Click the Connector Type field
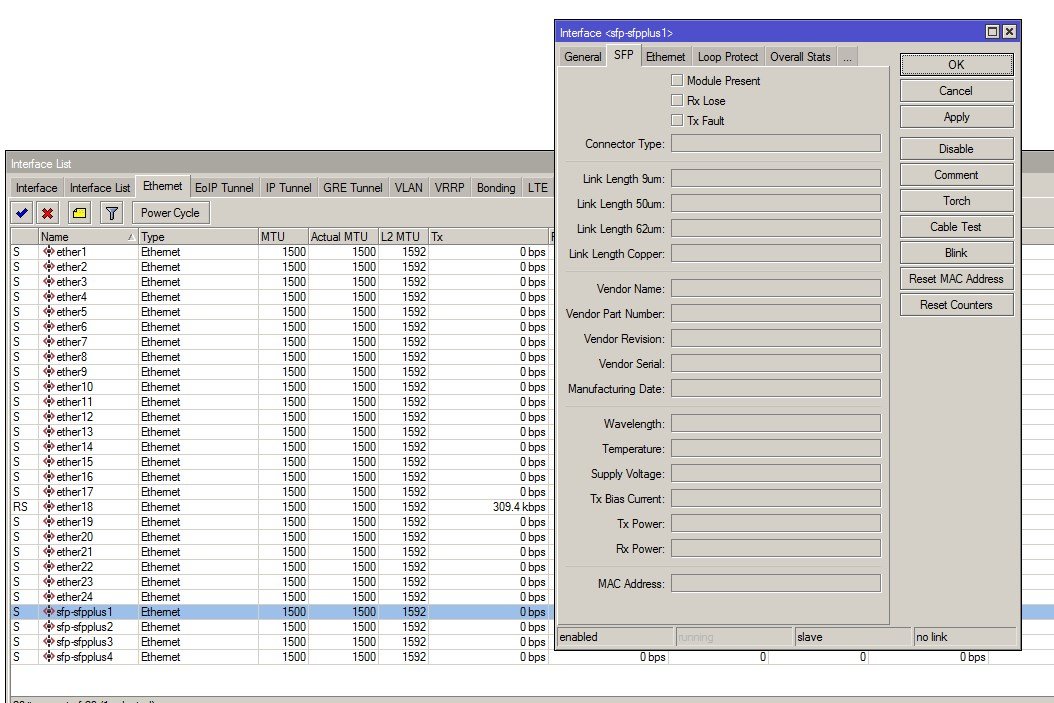Viewport: 1054px width, 703px height. (775, 144)
